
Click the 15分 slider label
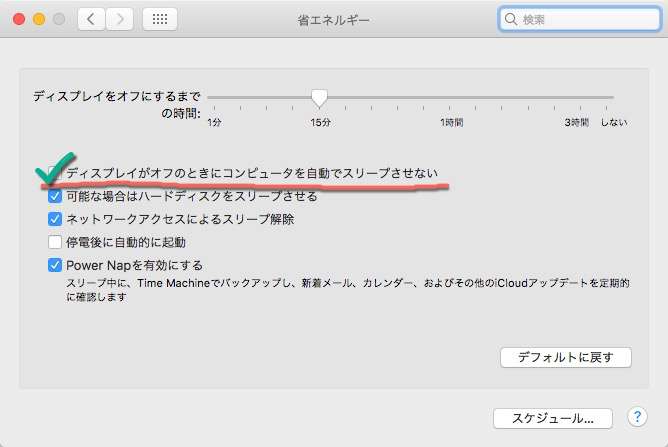coord(320,123)
